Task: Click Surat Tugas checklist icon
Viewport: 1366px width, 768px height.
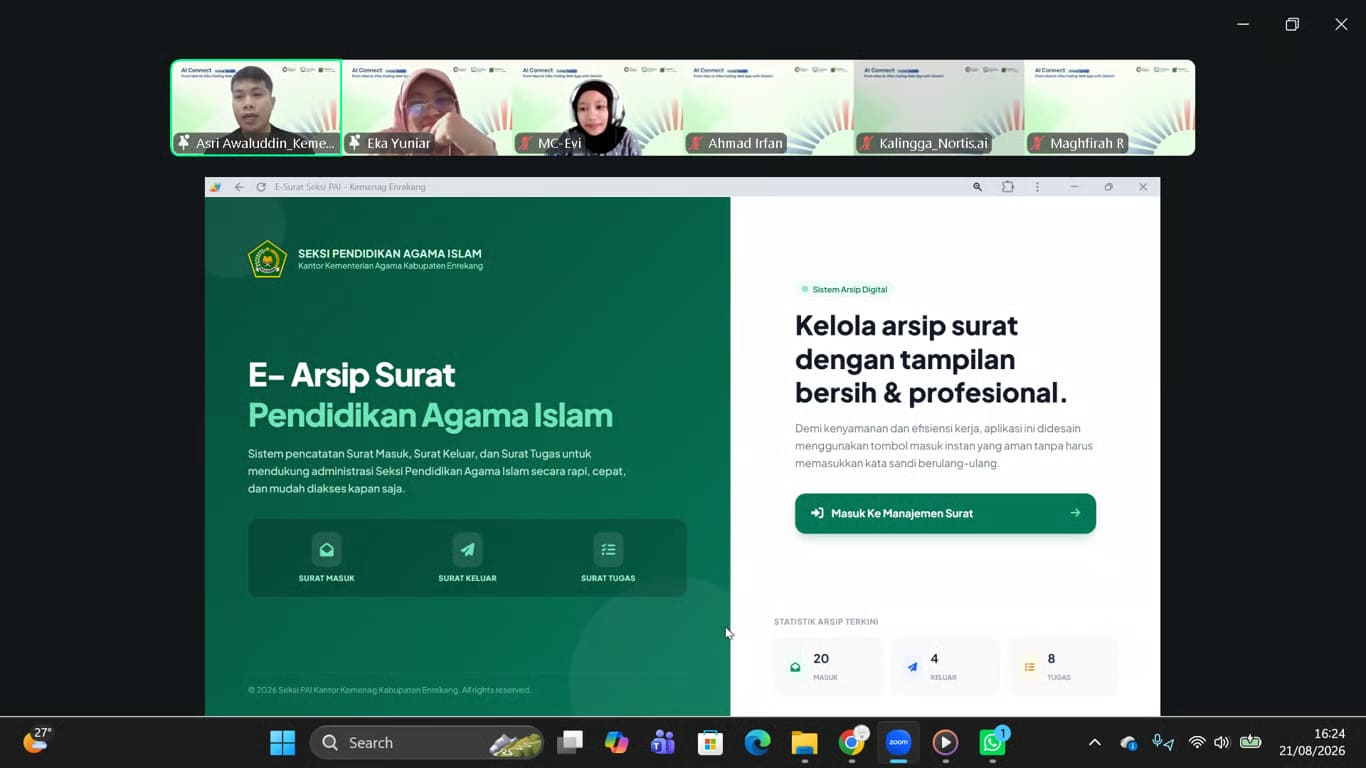Action: point(608,549)
